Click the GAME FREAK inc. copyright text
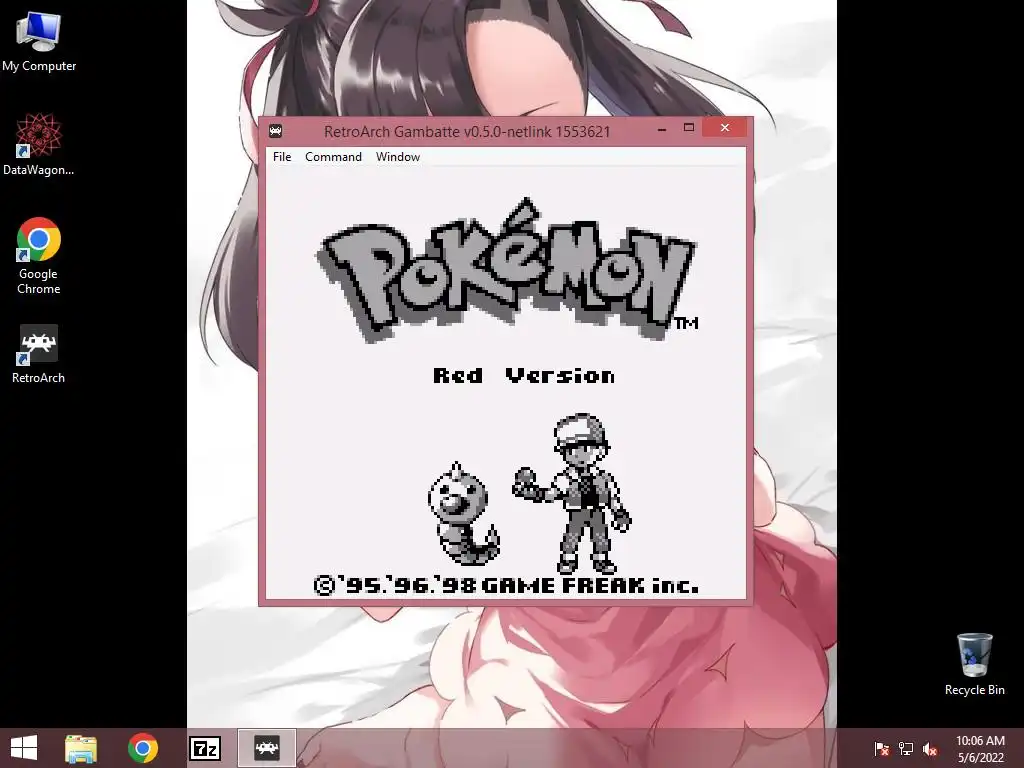Image resolution: width=1024 pixels, height=768 pixels. pos(506,585)
